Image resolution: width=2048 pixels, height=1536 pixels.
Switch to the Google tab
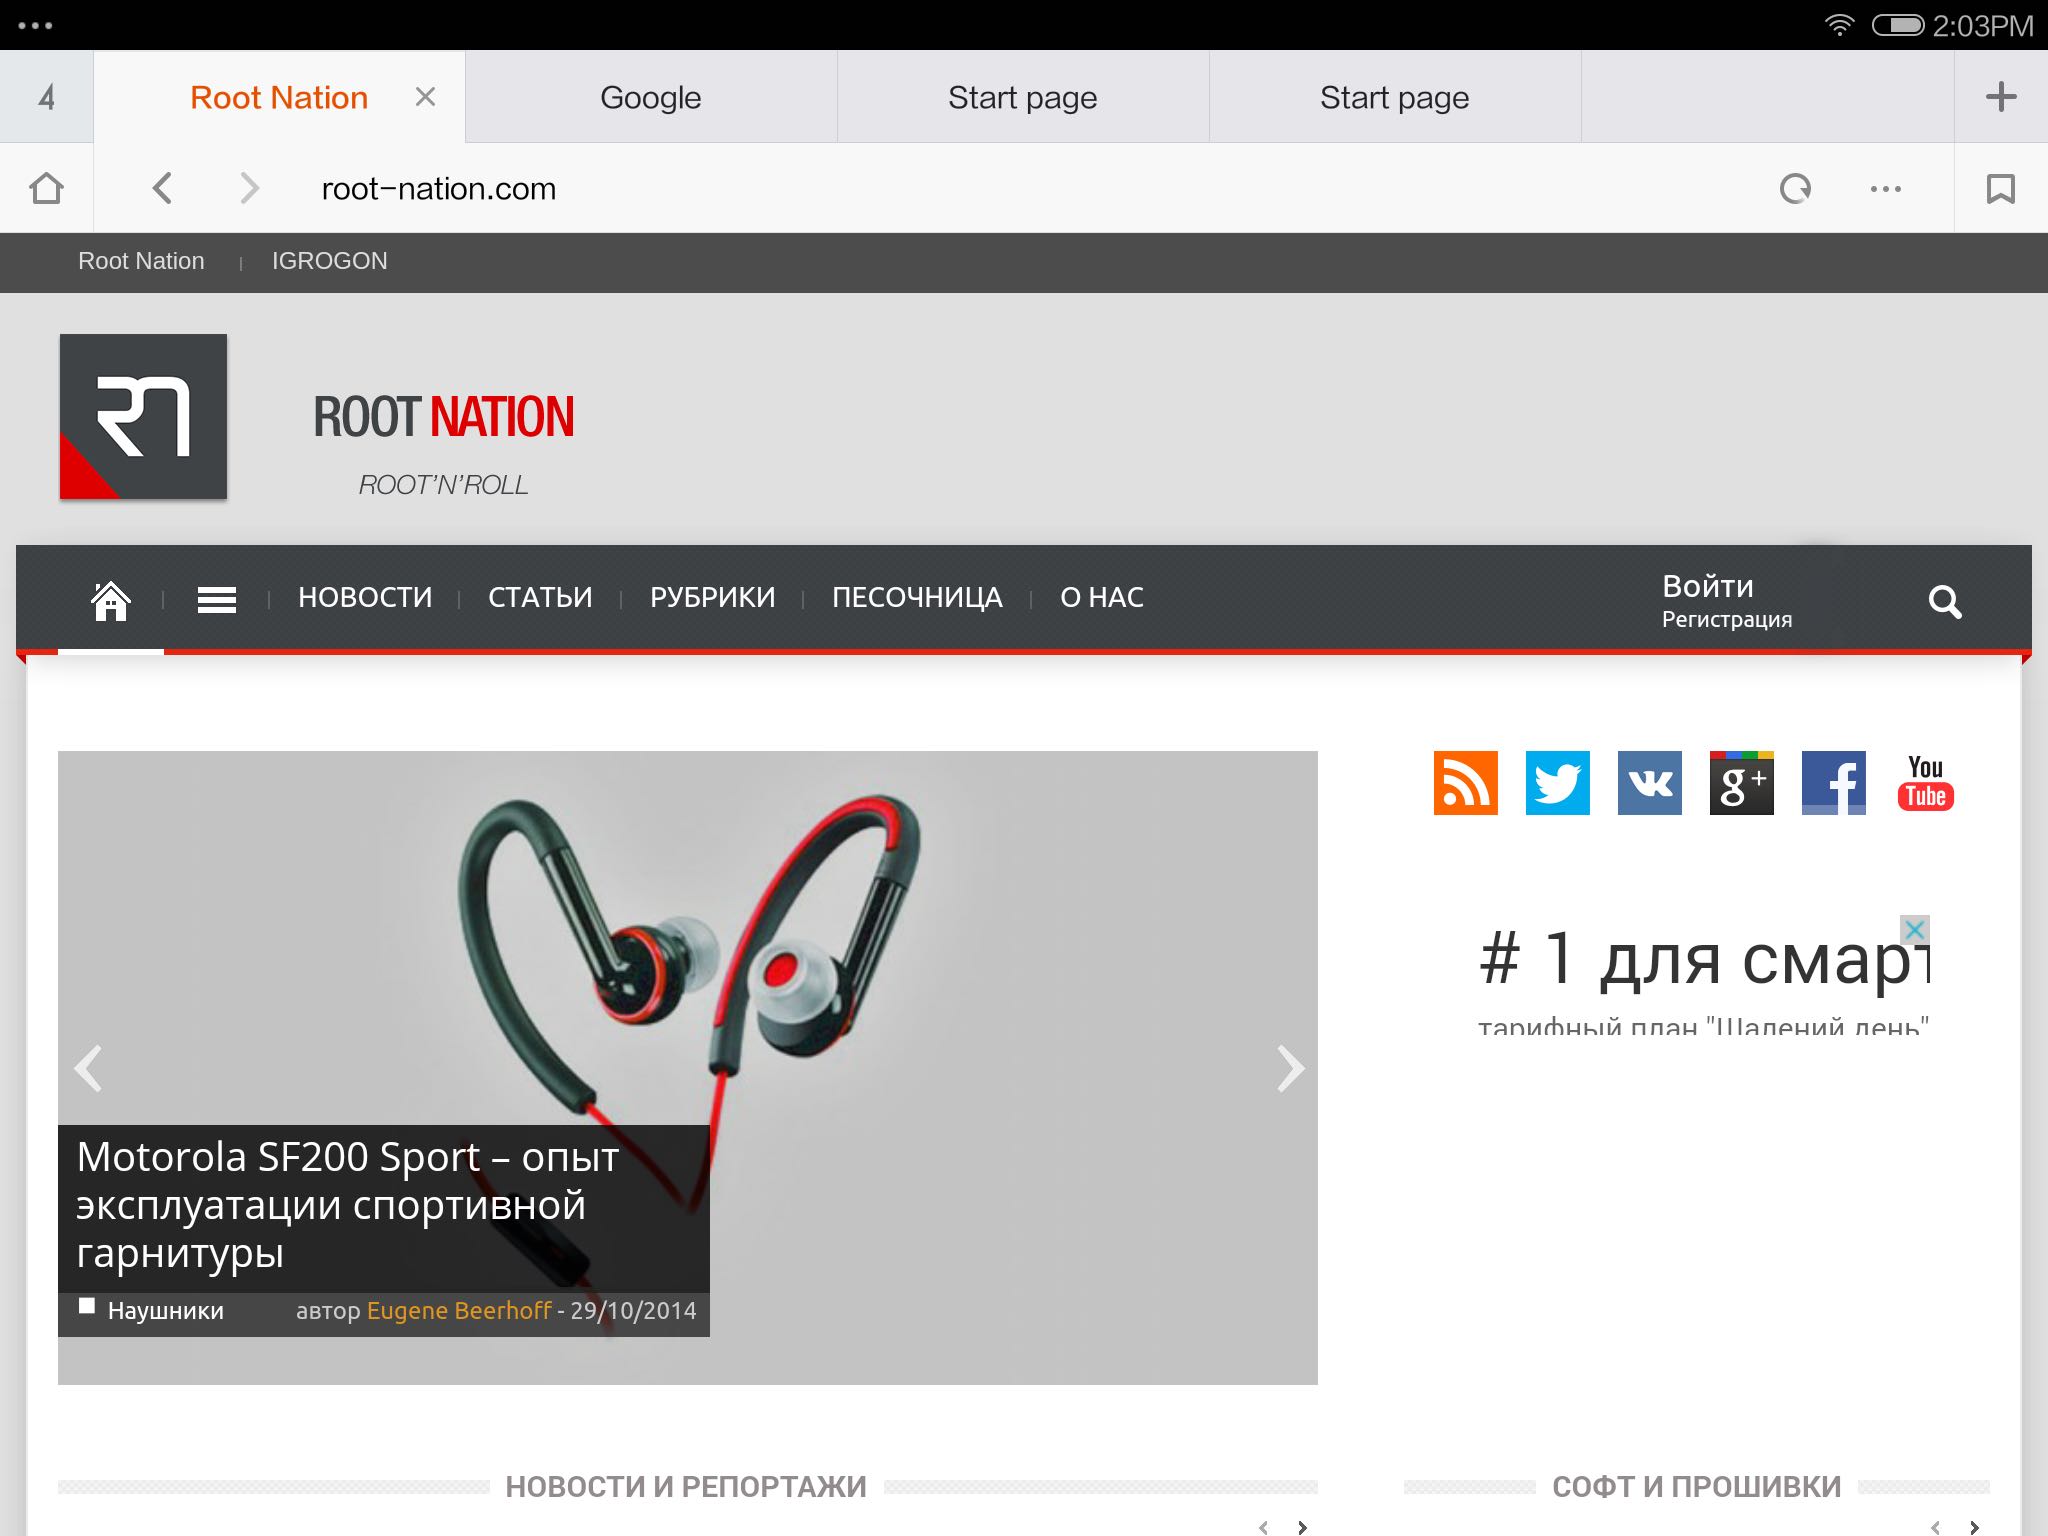651,97
